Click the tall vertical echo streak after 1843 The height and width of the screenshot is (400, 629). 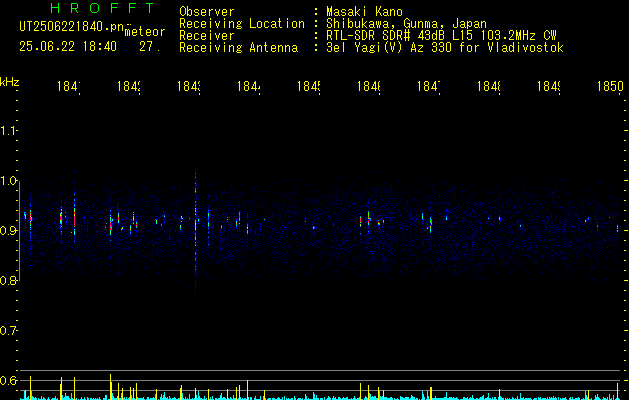(x=195, y=229)
